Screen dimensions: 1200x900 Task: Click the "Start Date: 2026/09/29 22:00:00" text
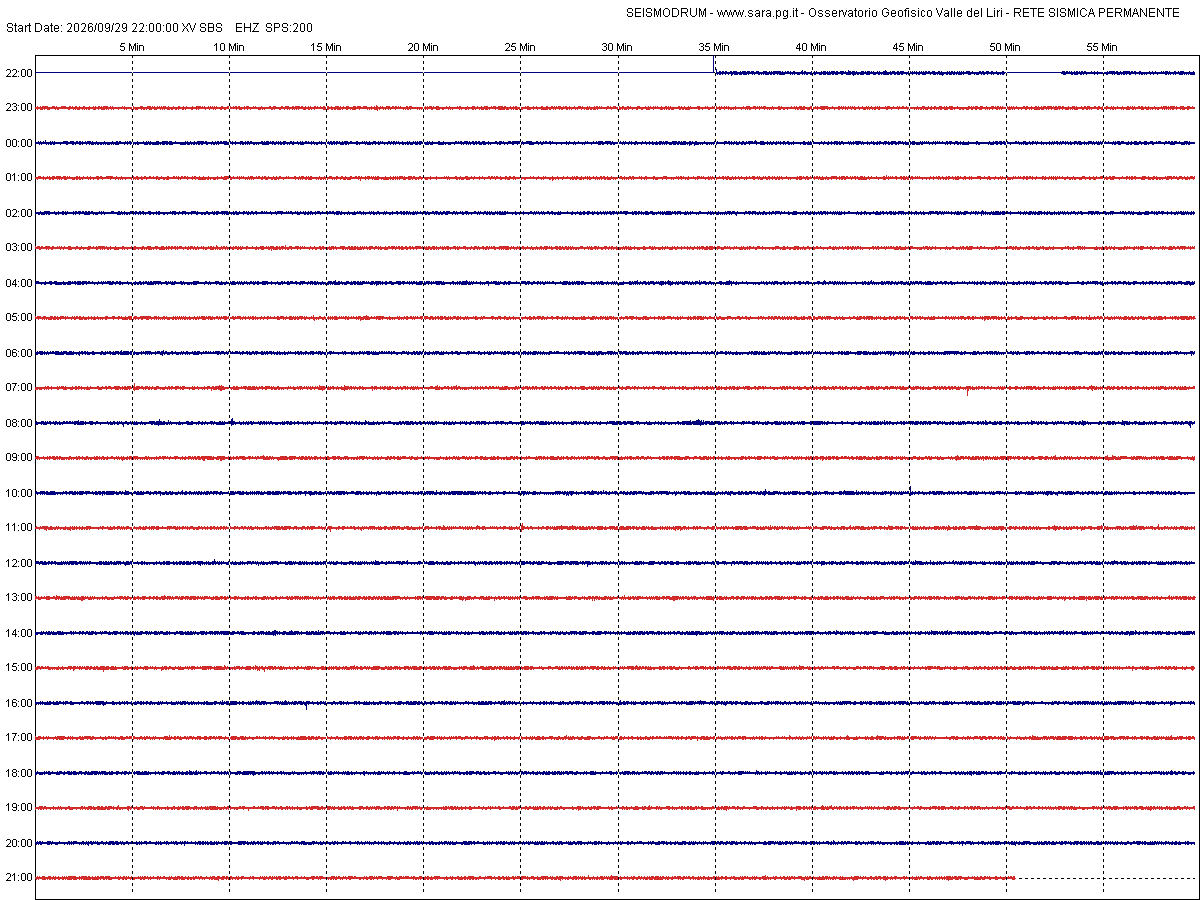(x=93, y=28)
